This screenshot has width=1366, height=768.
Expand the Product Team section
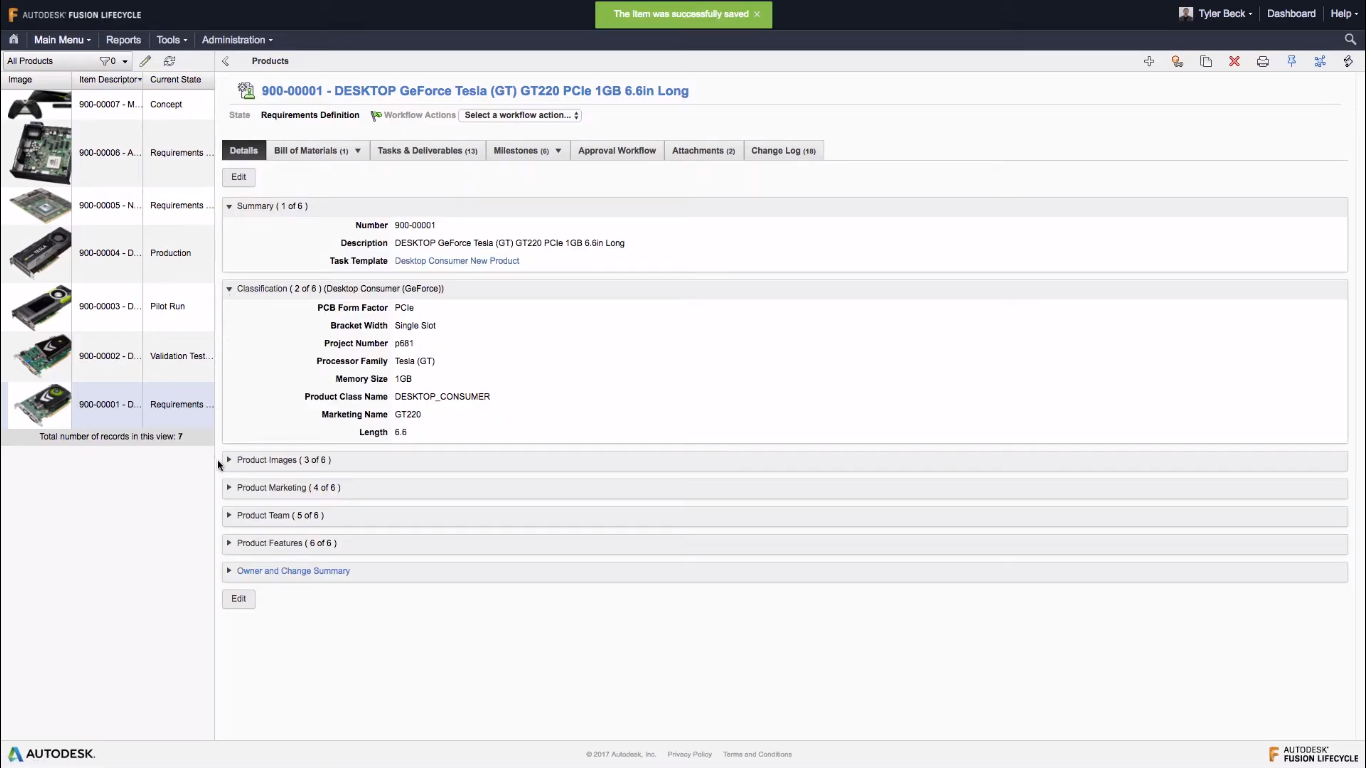pyautogui.click(x=229, y=516)
